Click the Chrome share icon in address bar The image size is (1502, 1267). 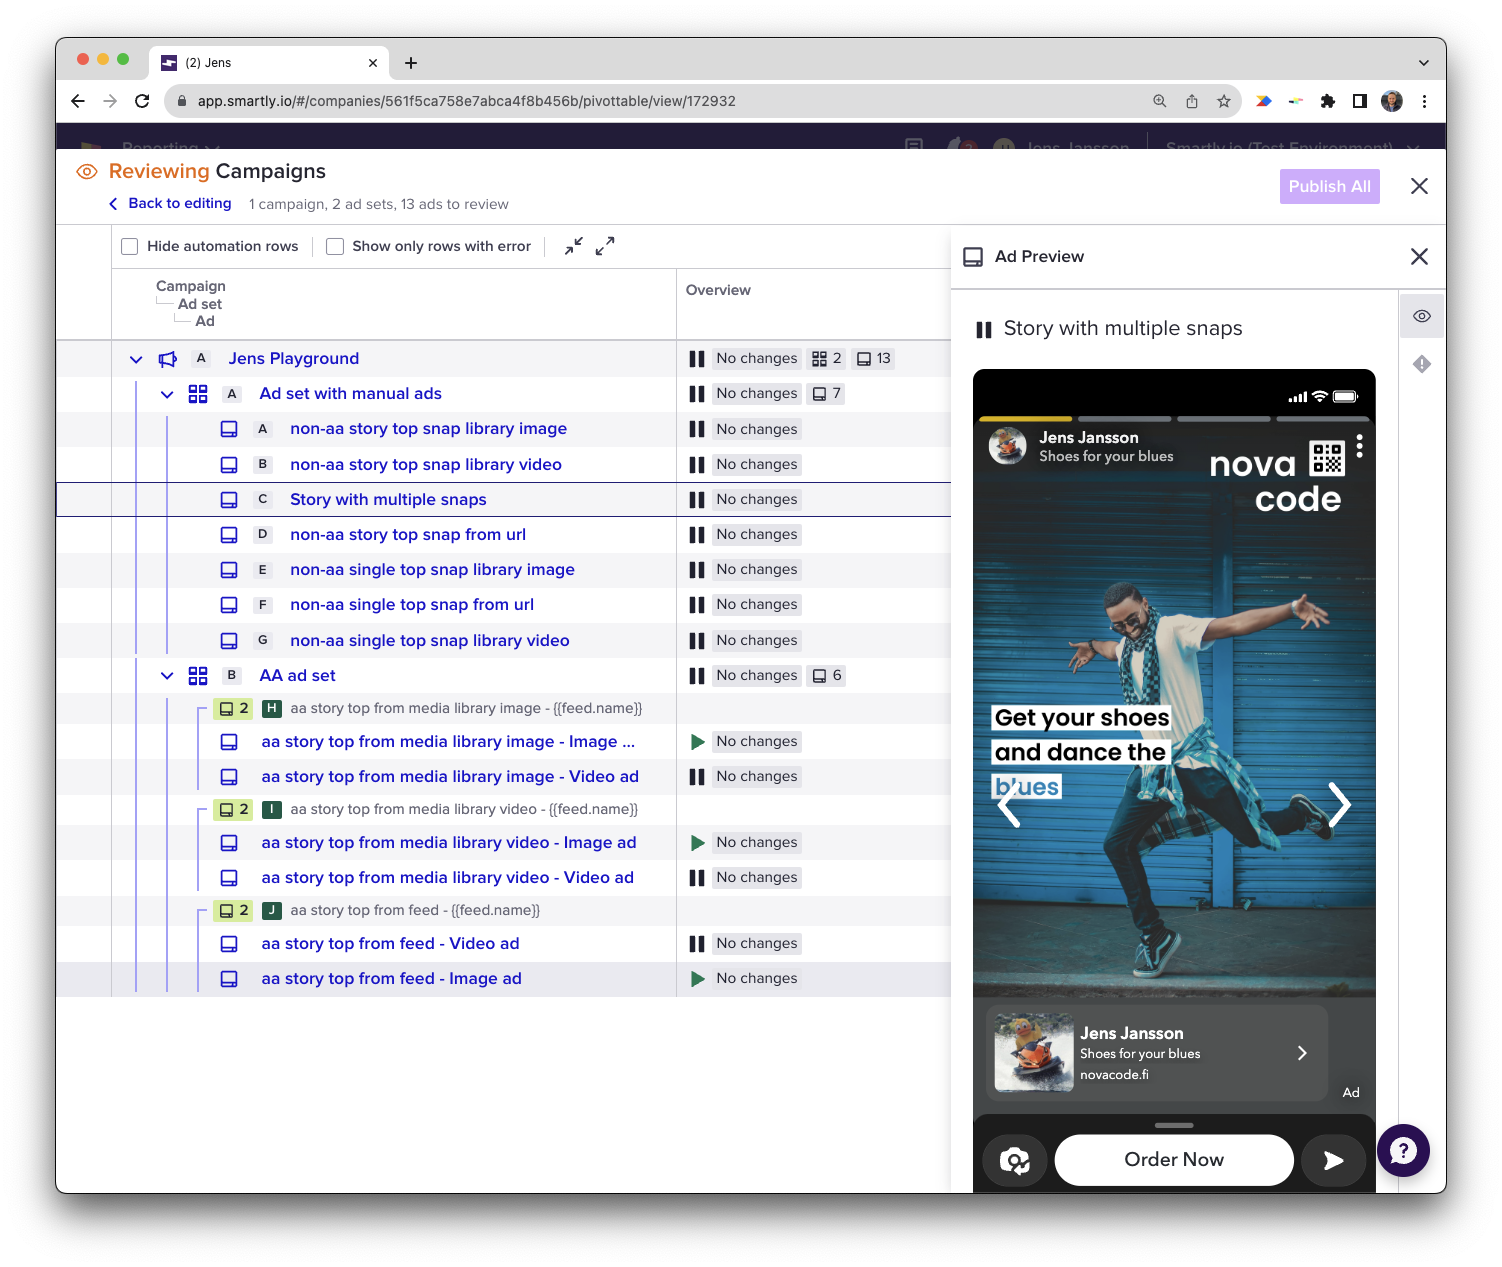tap(1192, 101)
